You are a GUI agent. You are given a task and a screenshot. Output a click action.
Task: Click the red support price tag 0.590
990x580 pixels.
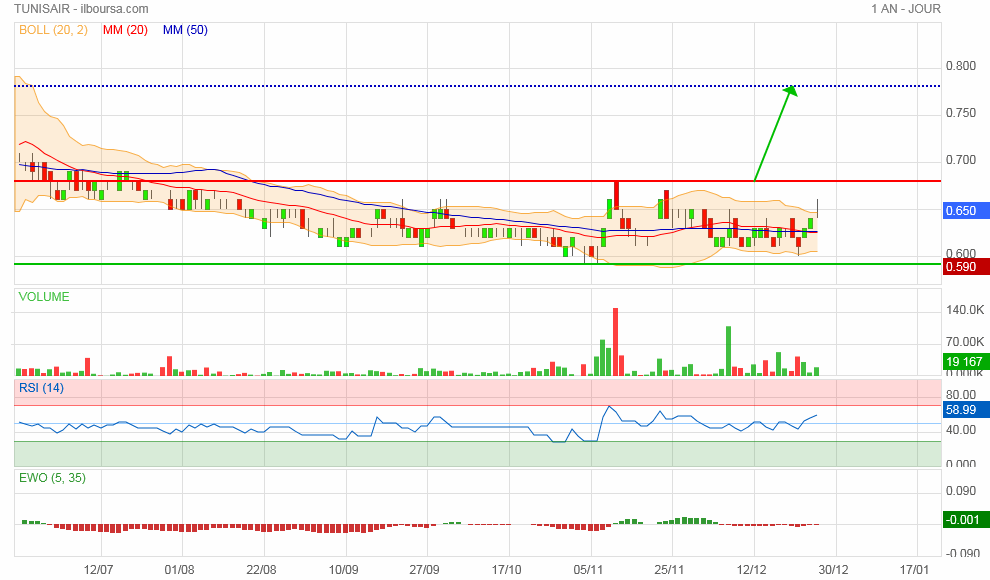point(965,266)
